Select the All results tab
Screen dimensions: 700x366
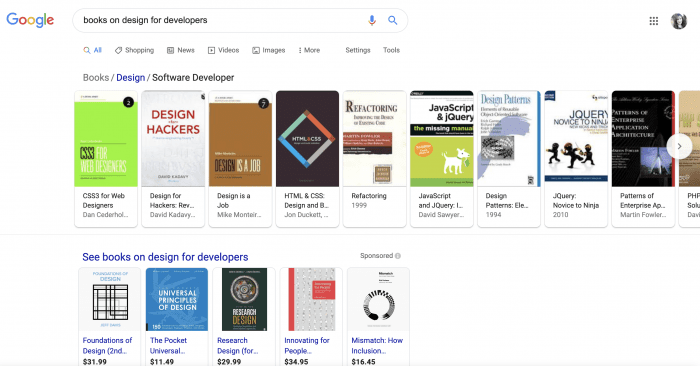[92, 50]
